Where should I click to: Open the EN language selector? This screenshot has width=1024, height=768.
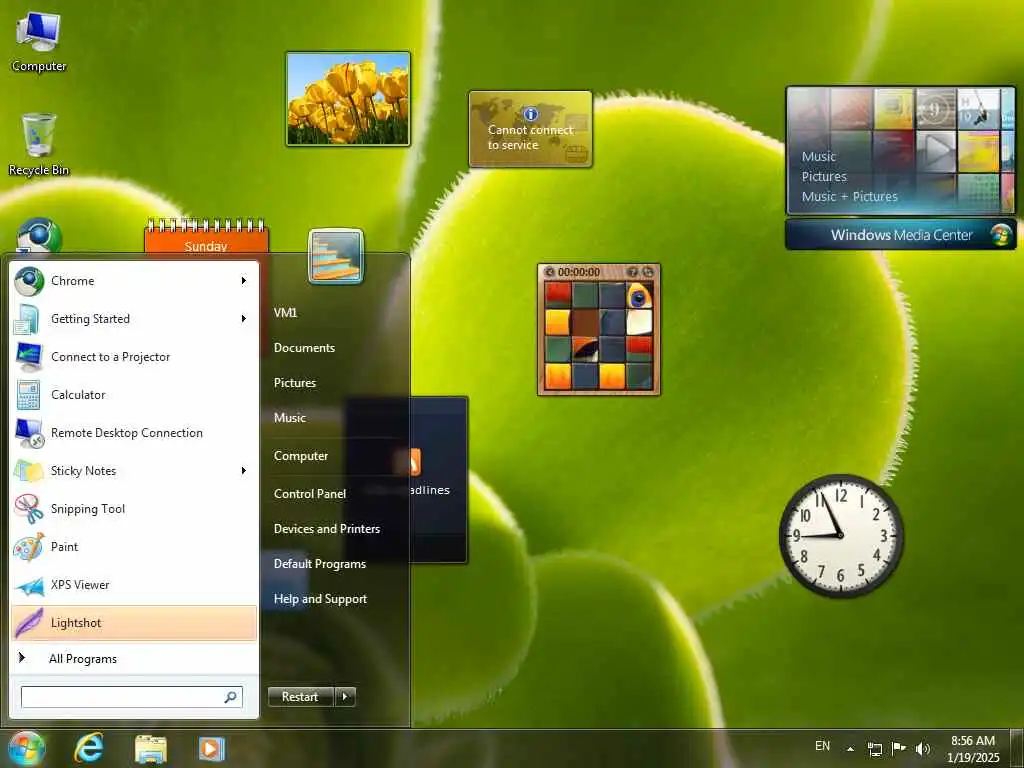coord(822,746)
